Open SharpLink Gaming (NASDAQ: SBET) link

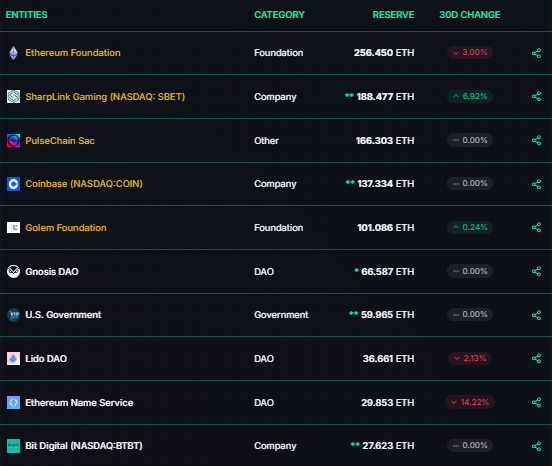tap(105, 97)
